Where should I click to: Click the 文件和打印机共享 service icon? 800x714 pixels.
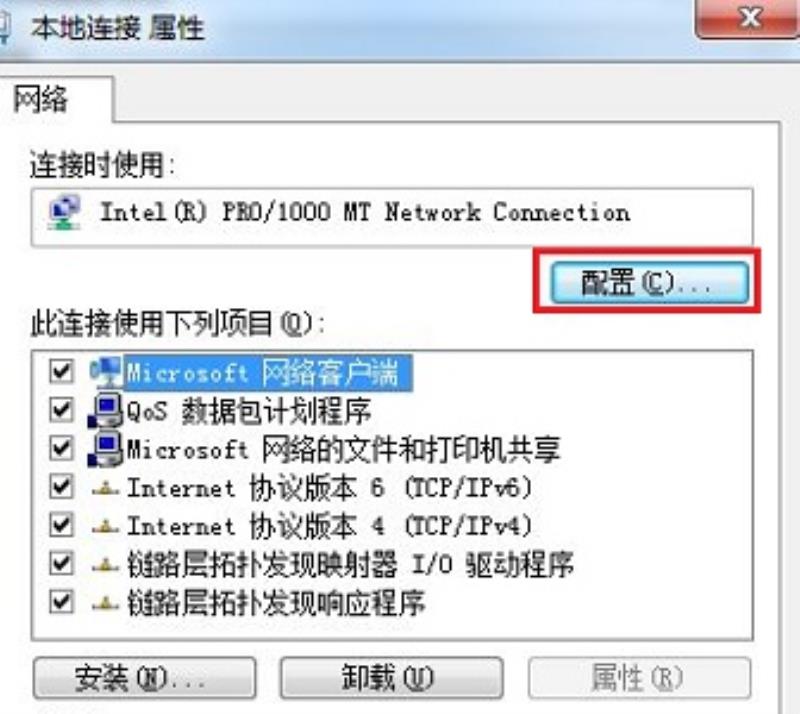click(x=106, y=449)
